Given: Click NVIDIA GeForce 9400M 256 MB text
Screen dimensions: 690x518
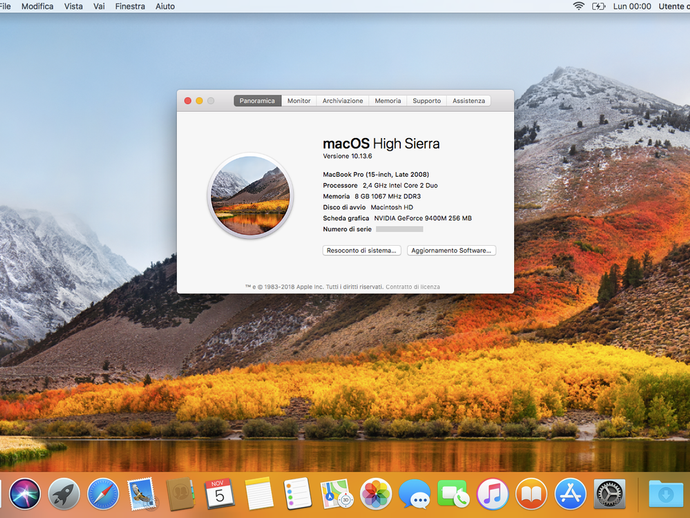Looking at the screenshot, I should click(x=423, y=218).
